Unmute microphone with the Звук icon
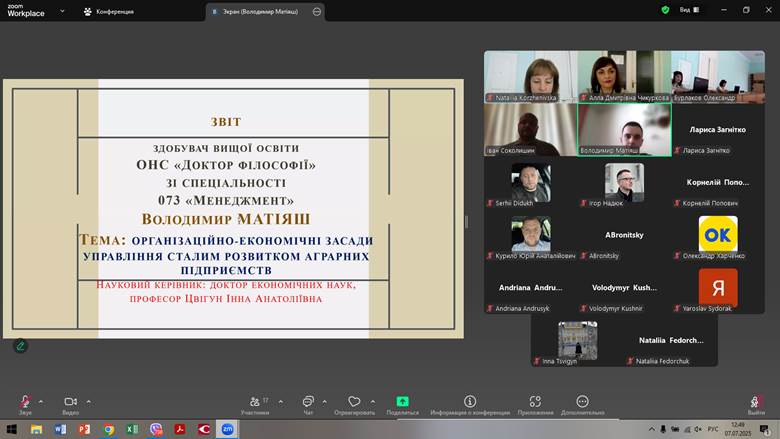 [x=24, y=402]
